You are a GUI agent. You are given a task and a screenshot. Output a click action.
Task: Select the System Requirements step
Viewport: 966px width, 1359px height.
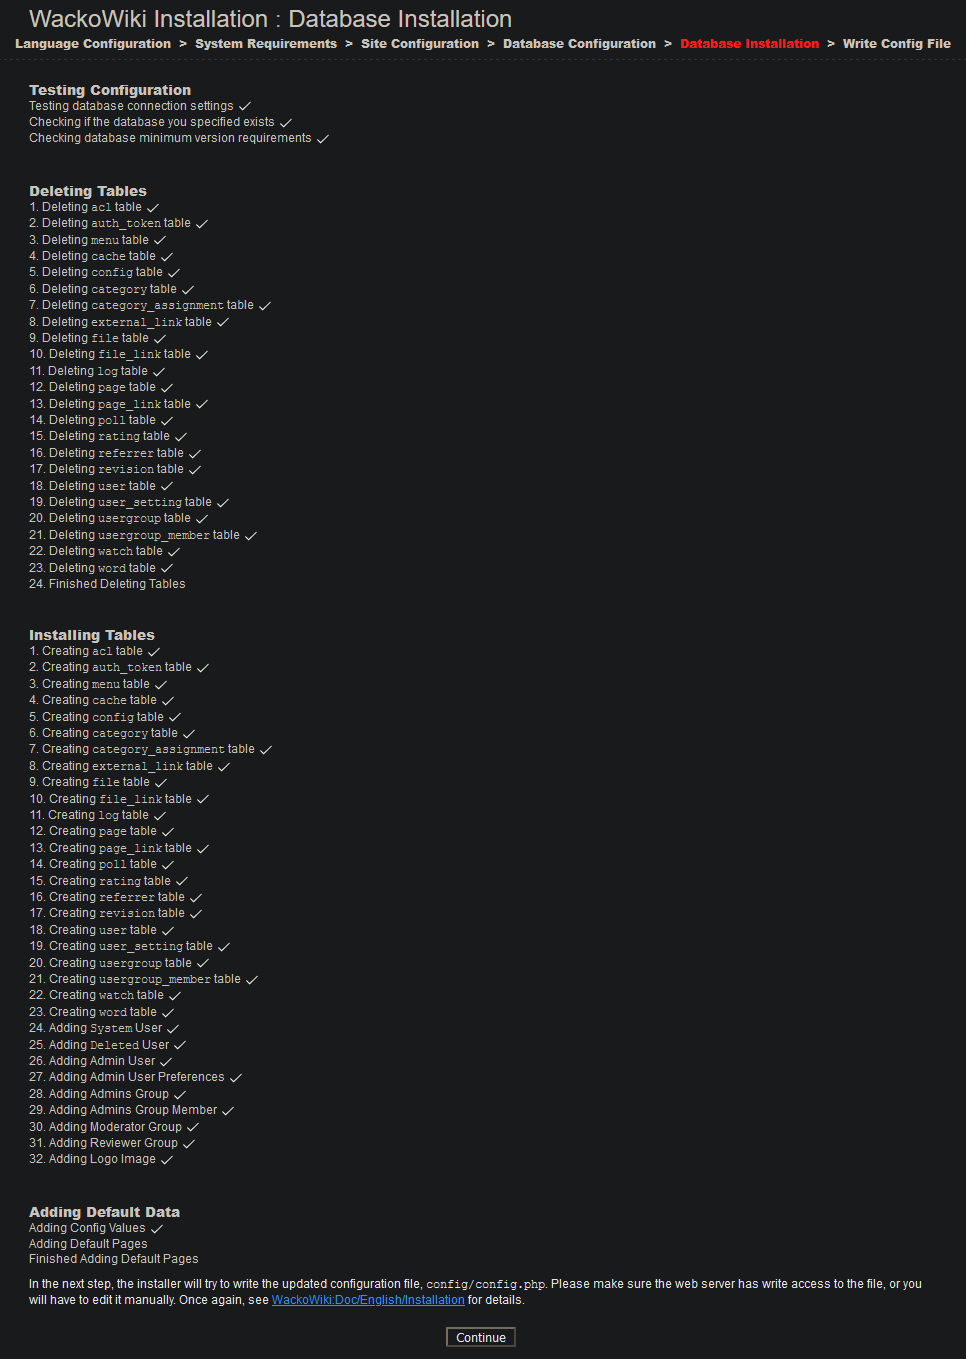266,44
